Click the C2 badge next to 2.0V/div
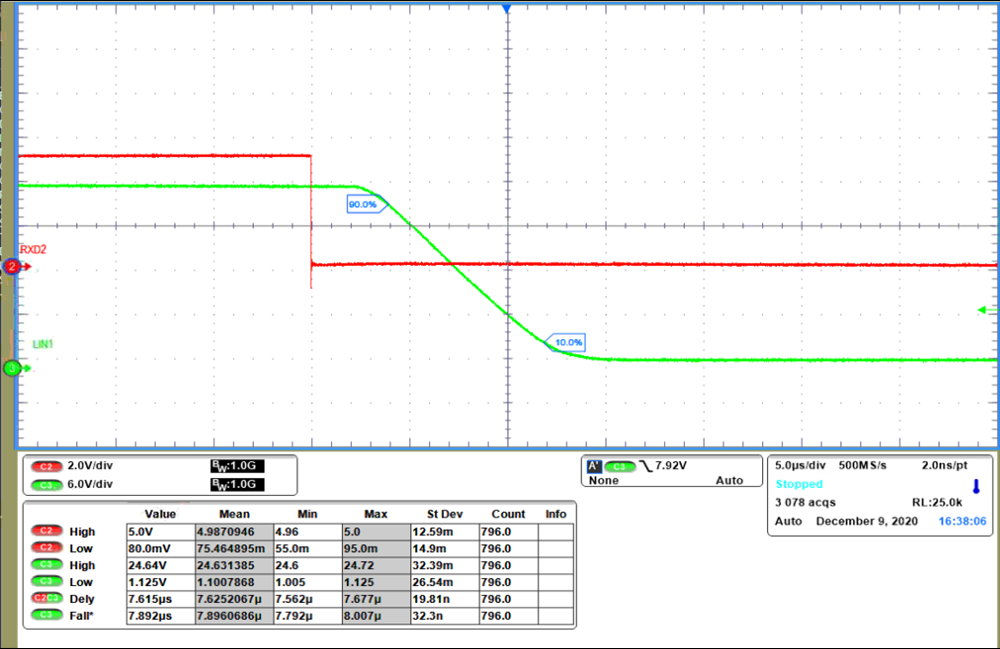This screenshot has width=1000, height=649. click(46, 466)
